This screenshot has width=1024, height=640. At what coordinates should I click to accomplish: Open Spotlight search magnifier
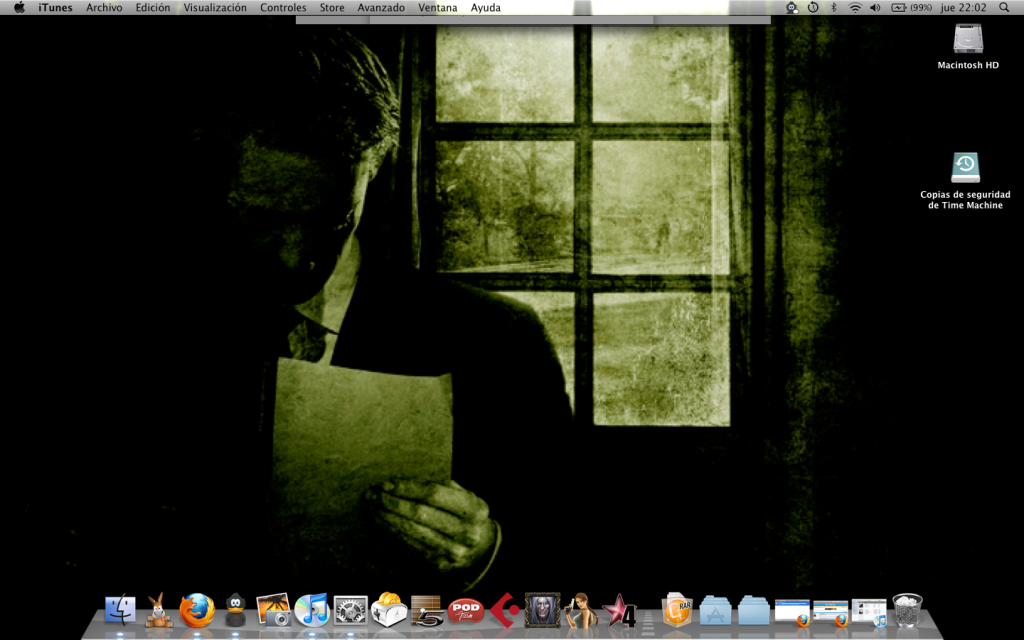pyautogui.click(x=1004, y=7)
